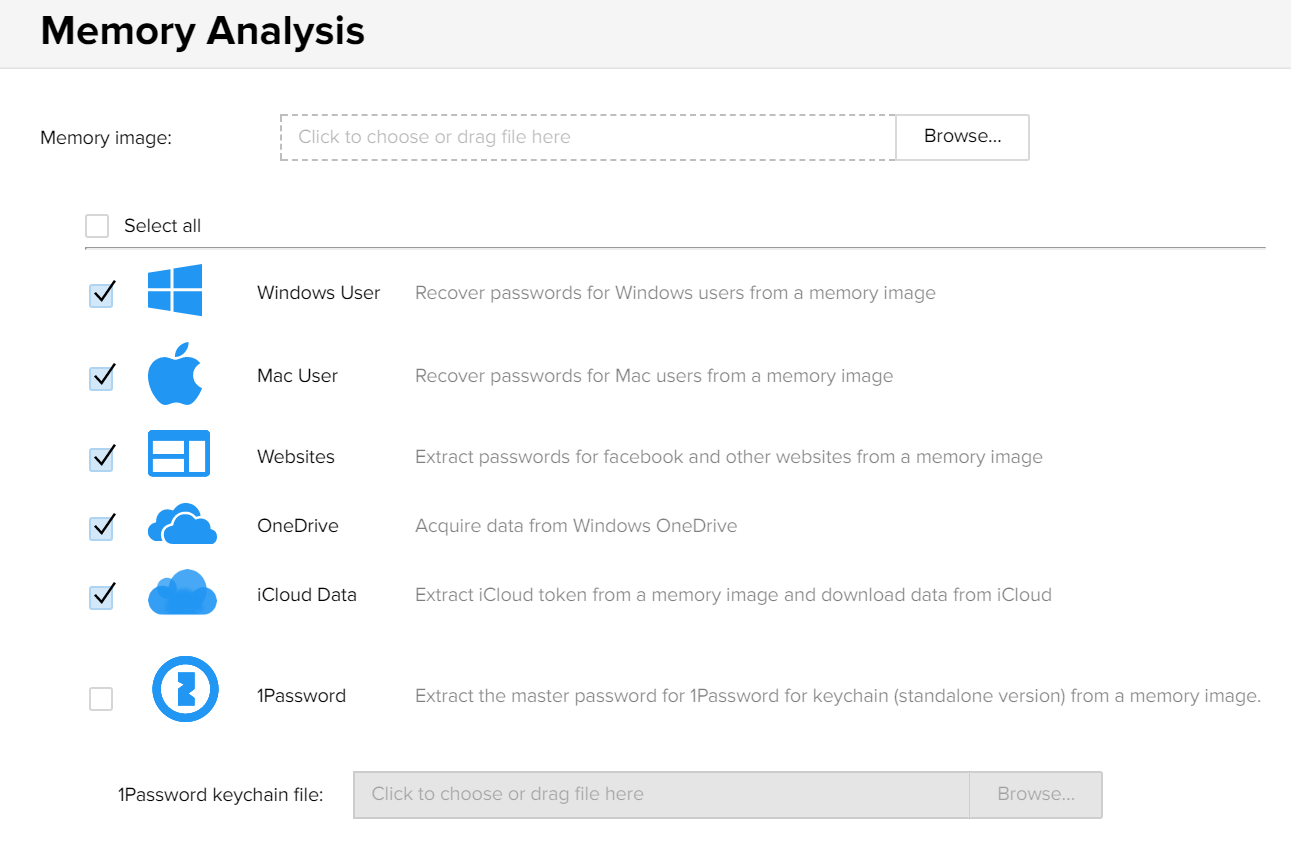
Task: Click the OneDrive cloud icon
Action: pos(182,525)
